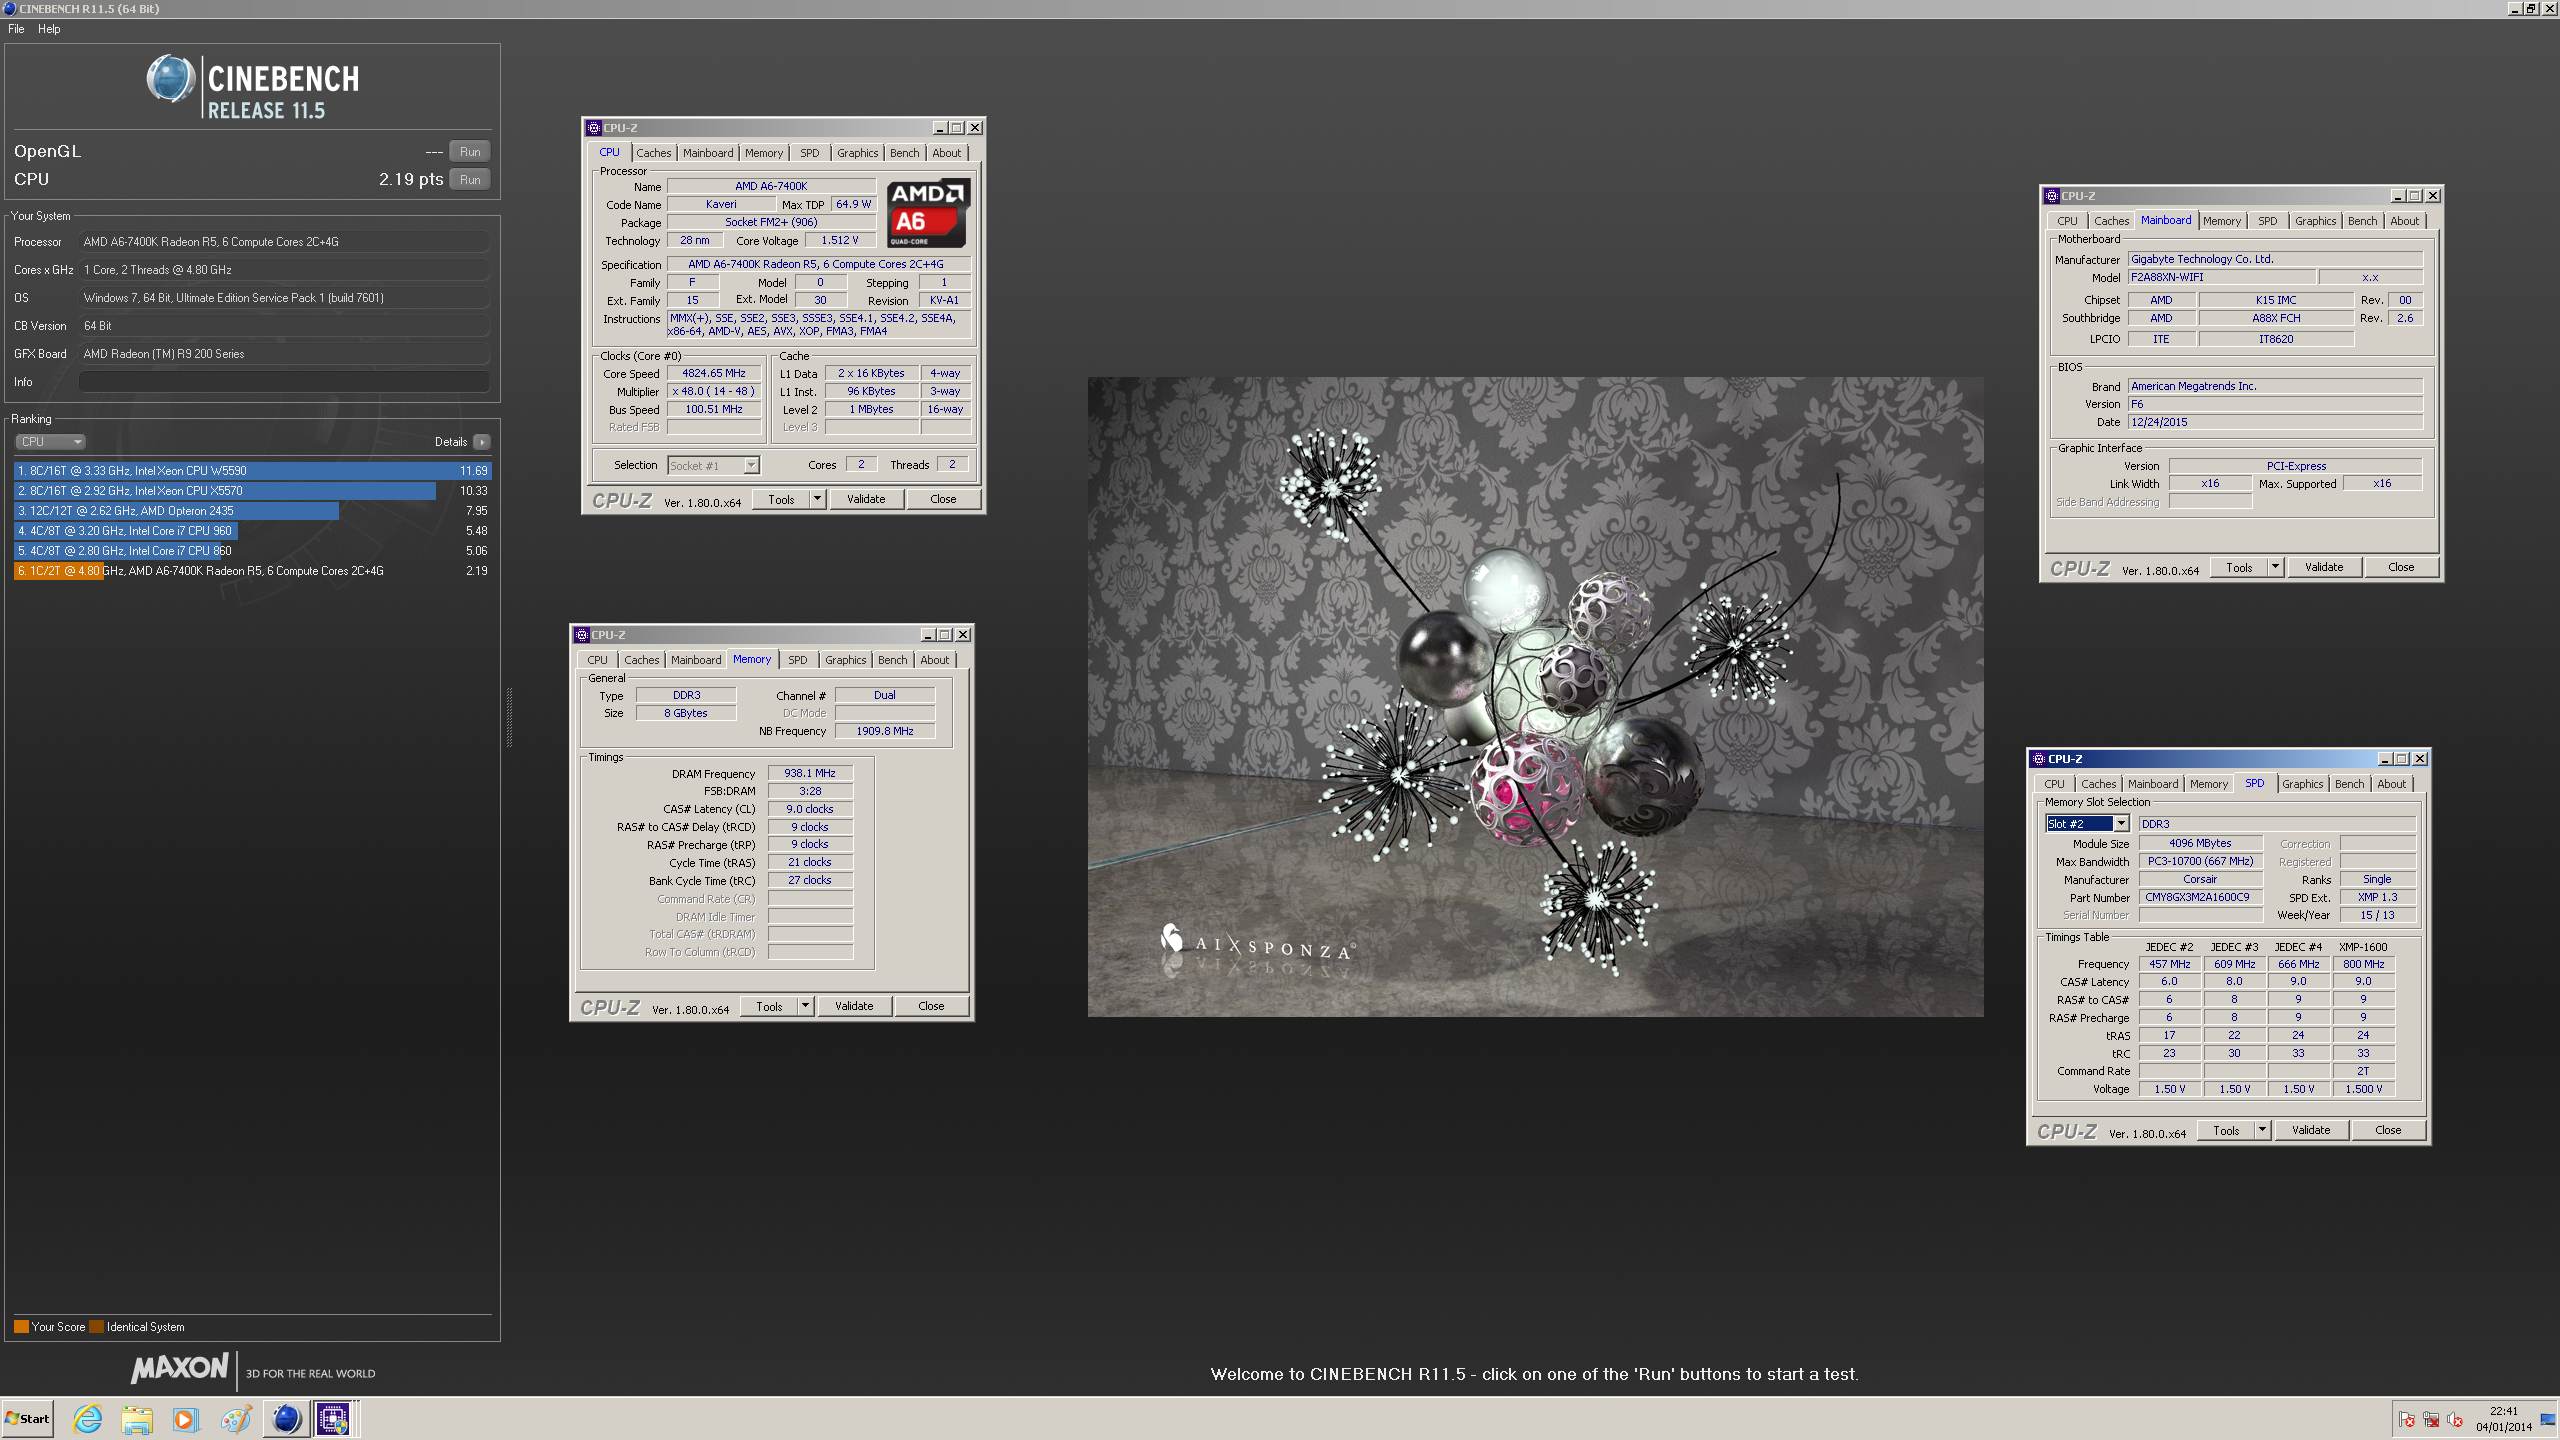Select AMD A6-7400K ranking row

coord(252,571)
